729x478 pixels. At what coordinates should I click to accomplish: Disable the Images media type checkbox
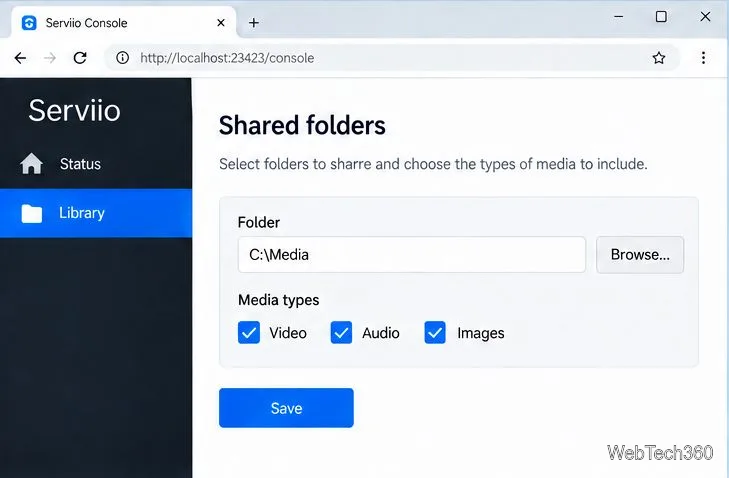435,332
